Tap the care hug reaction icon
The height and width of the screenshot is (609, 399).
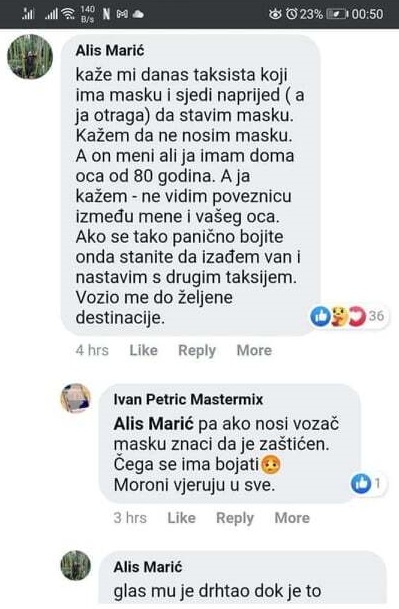click(339, 316)
